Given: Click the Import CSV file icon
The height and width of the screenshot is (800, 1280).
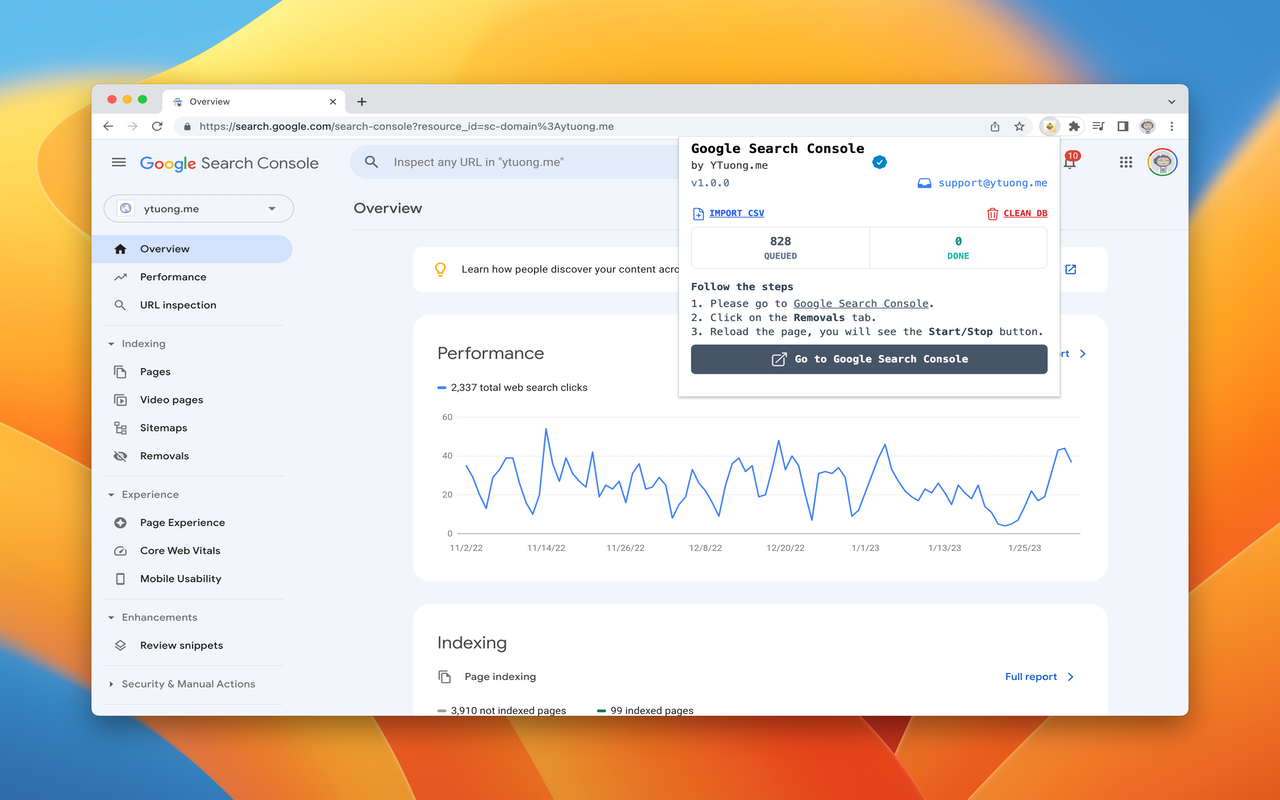Looking at the screenshot, I should point(698,213).
